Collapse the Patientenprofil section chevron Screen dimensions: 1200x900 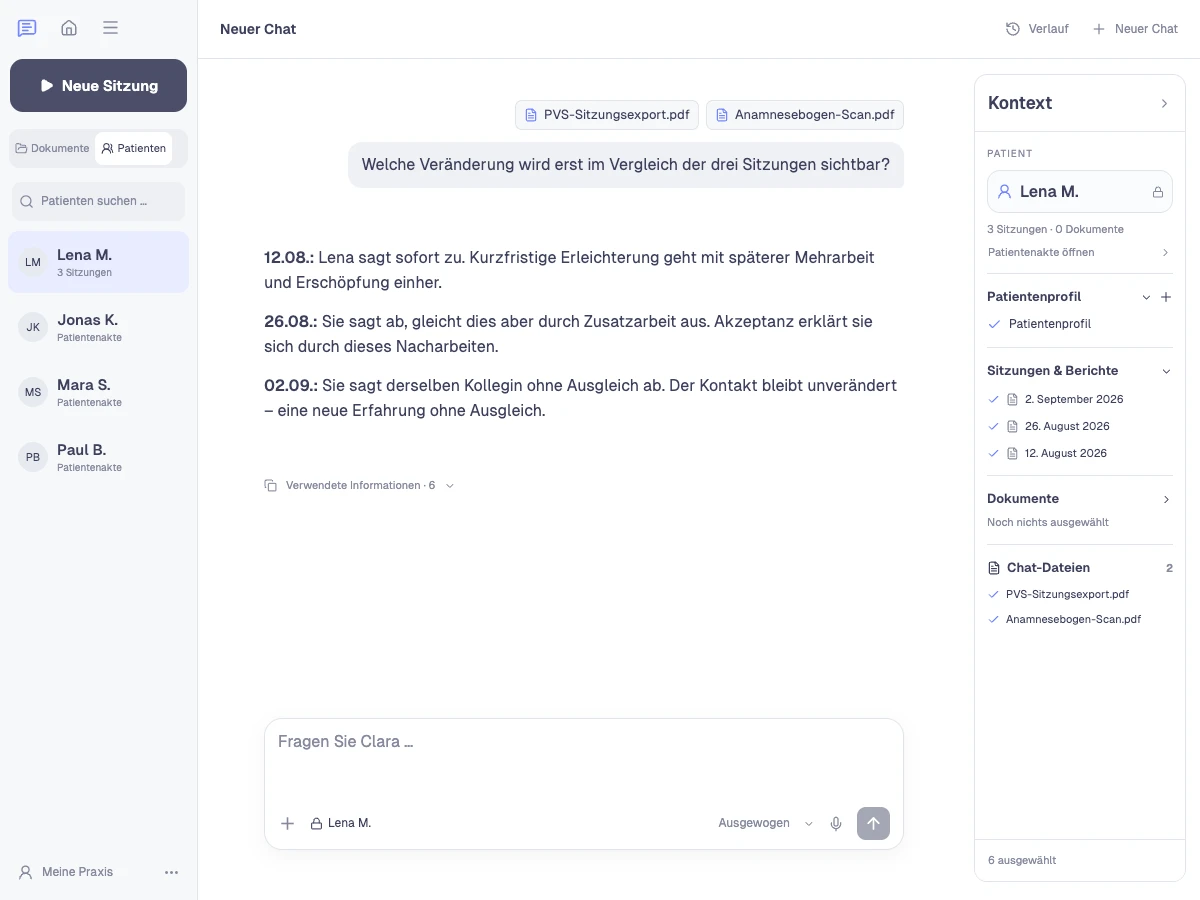pyautogui.click(x=1147, y=297)
